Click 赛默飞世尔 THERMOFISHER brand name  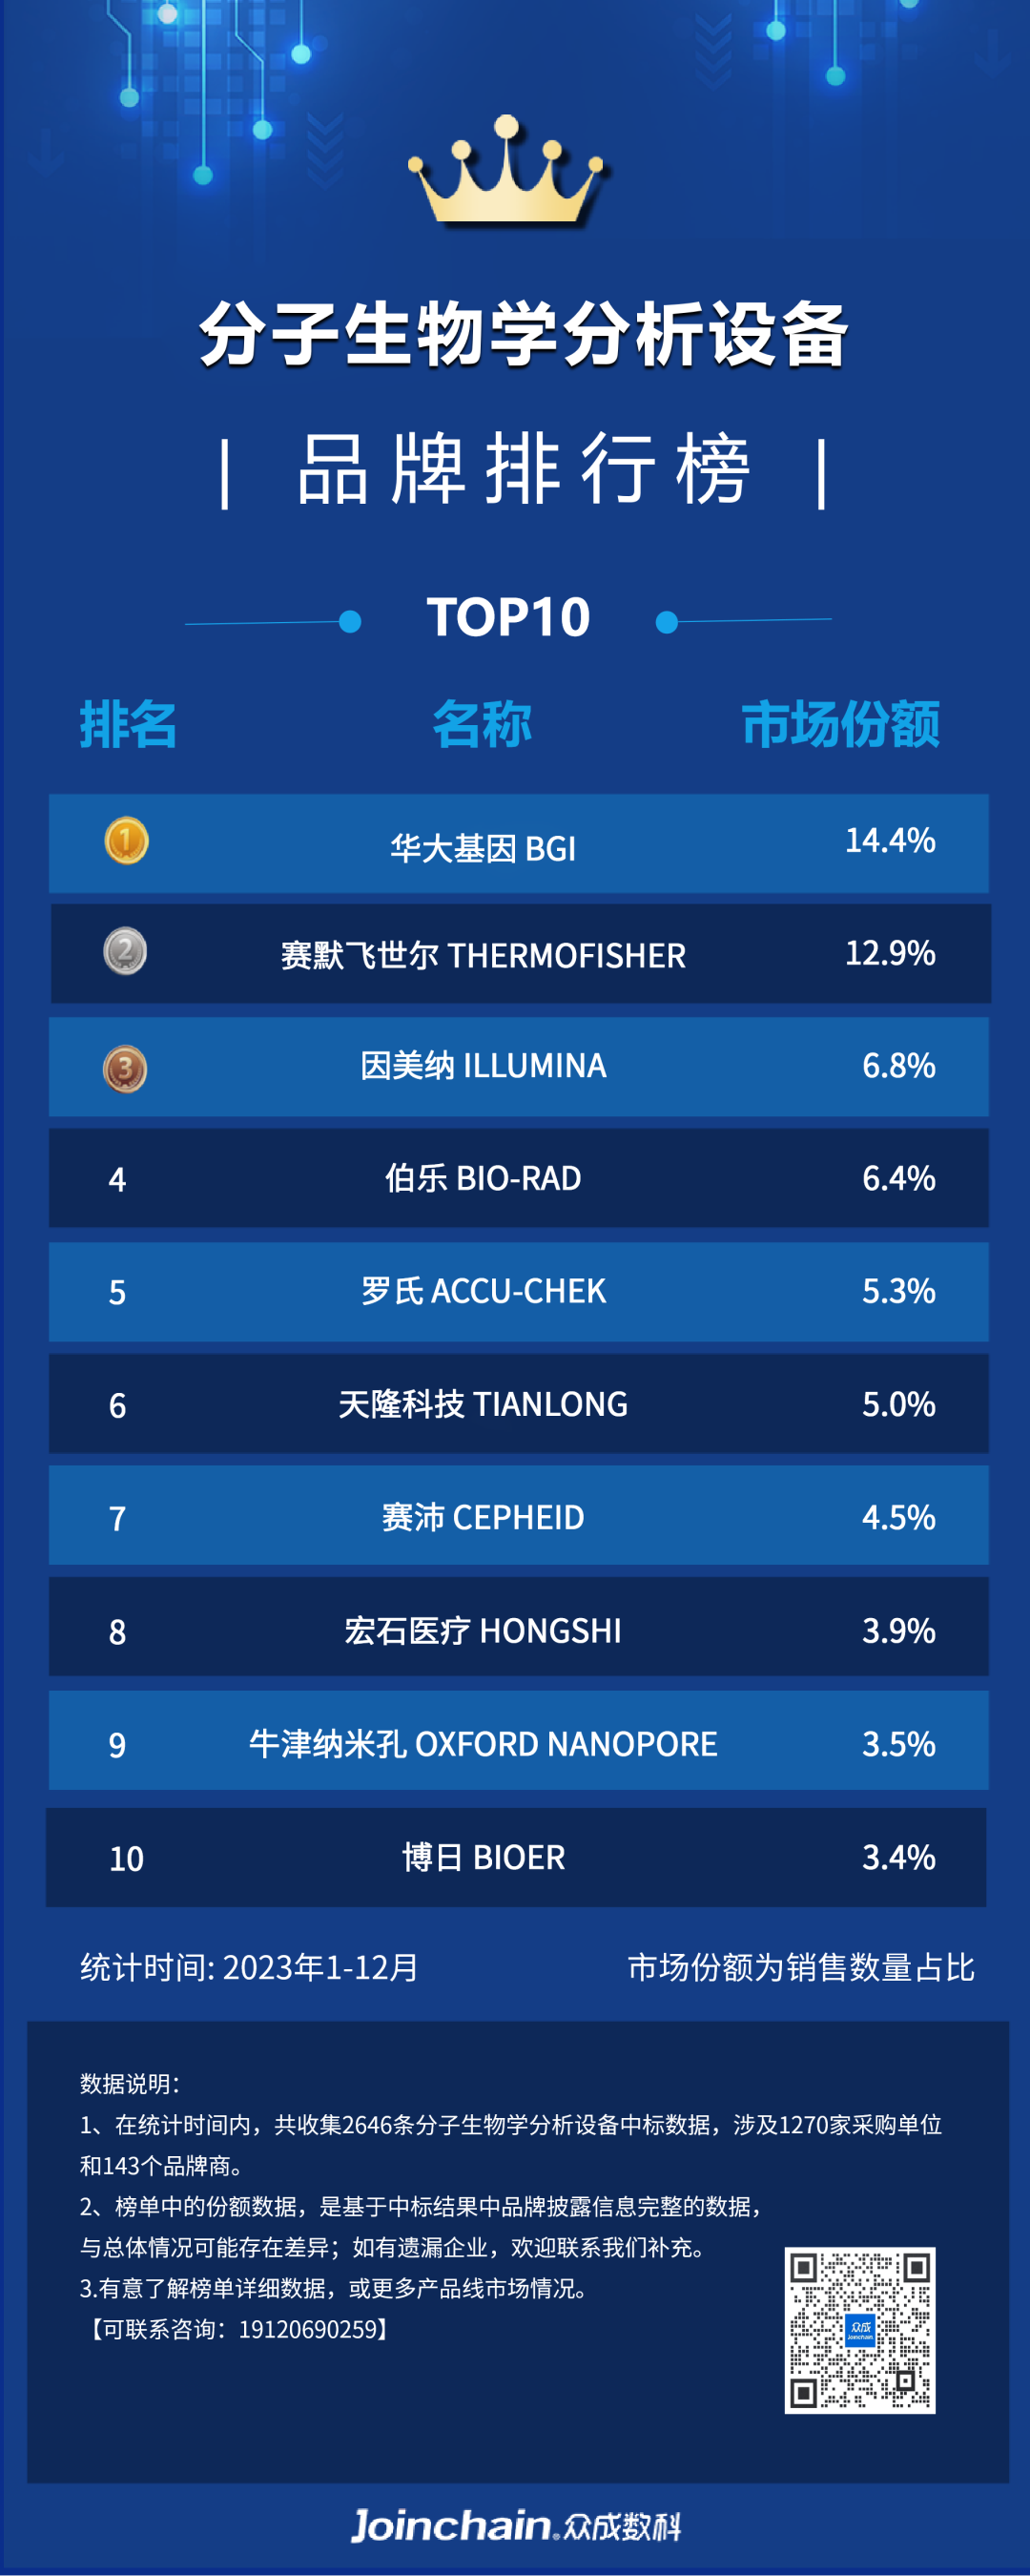coord(483,956)
